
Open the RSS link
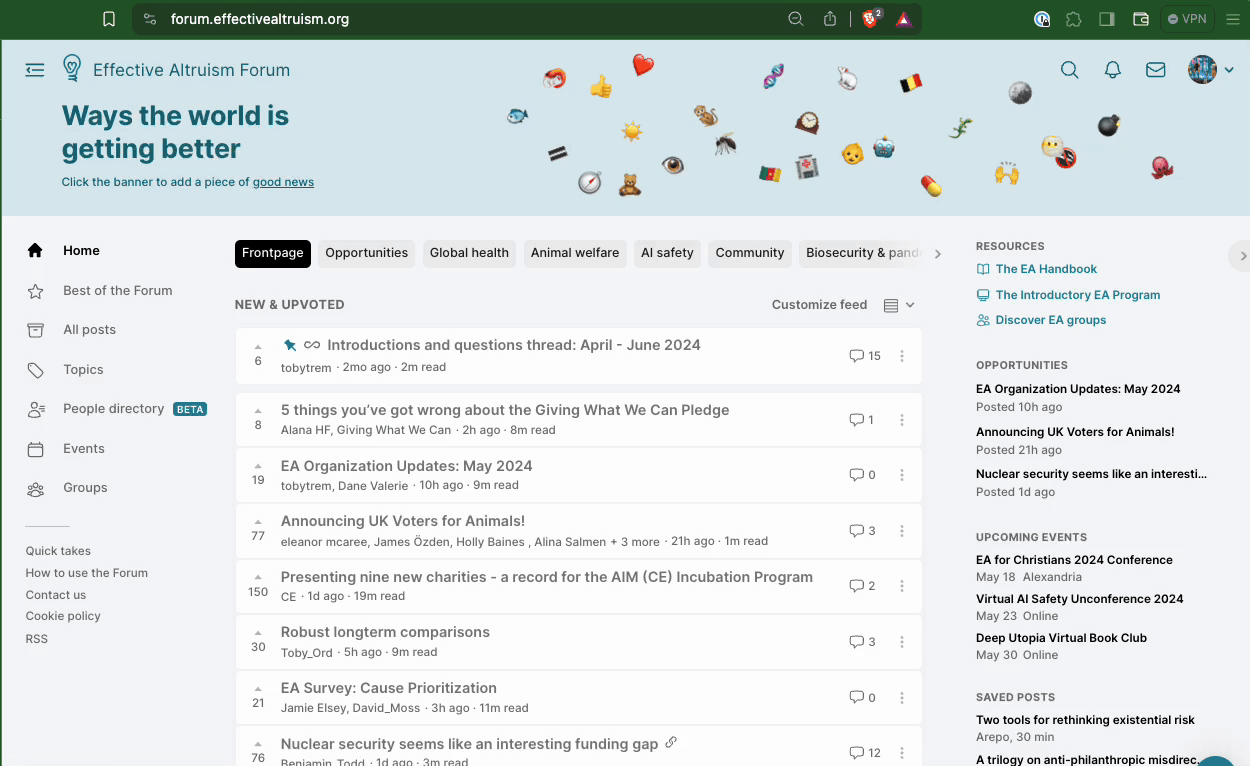37,639
